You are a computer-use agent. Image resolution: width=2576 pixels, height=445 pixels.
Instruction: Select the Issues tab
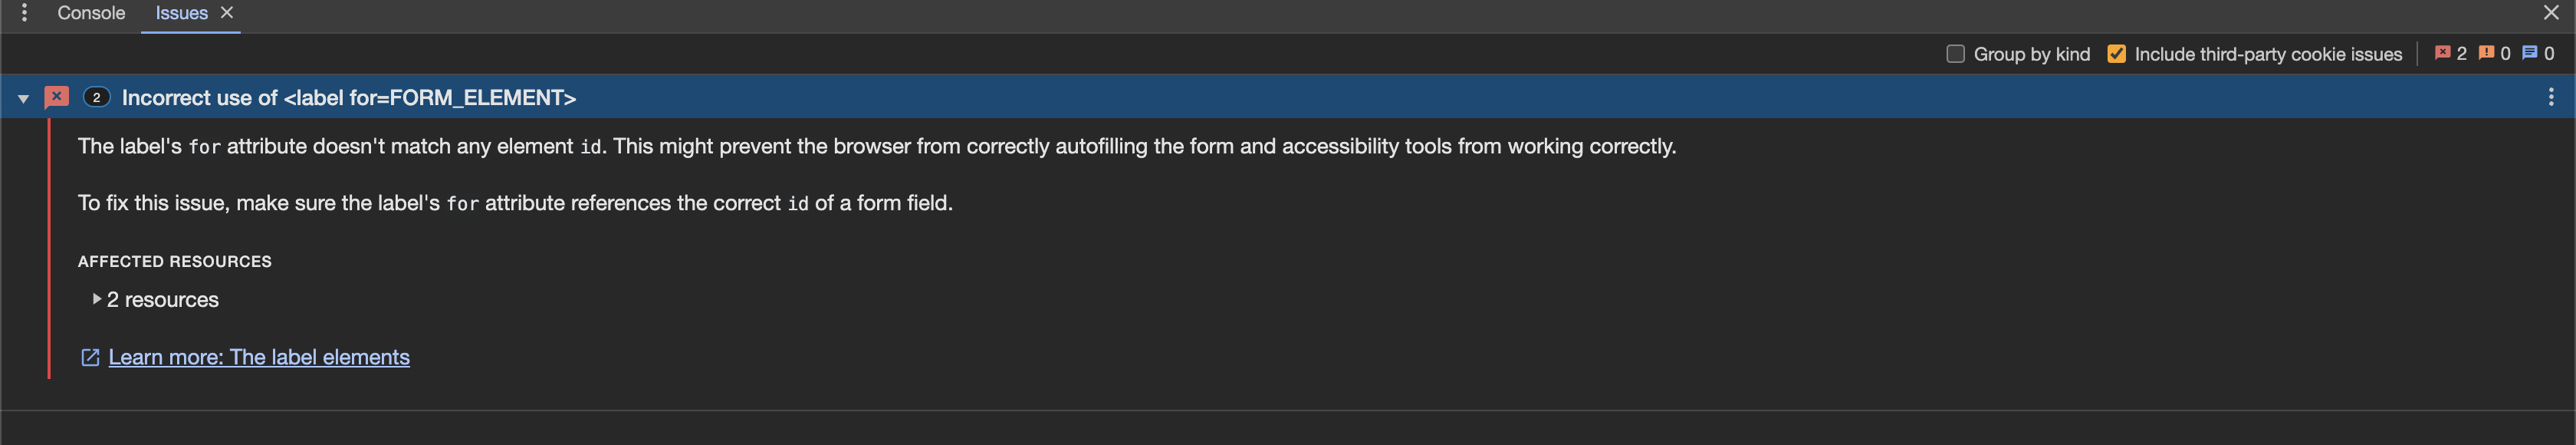point(181,13)
